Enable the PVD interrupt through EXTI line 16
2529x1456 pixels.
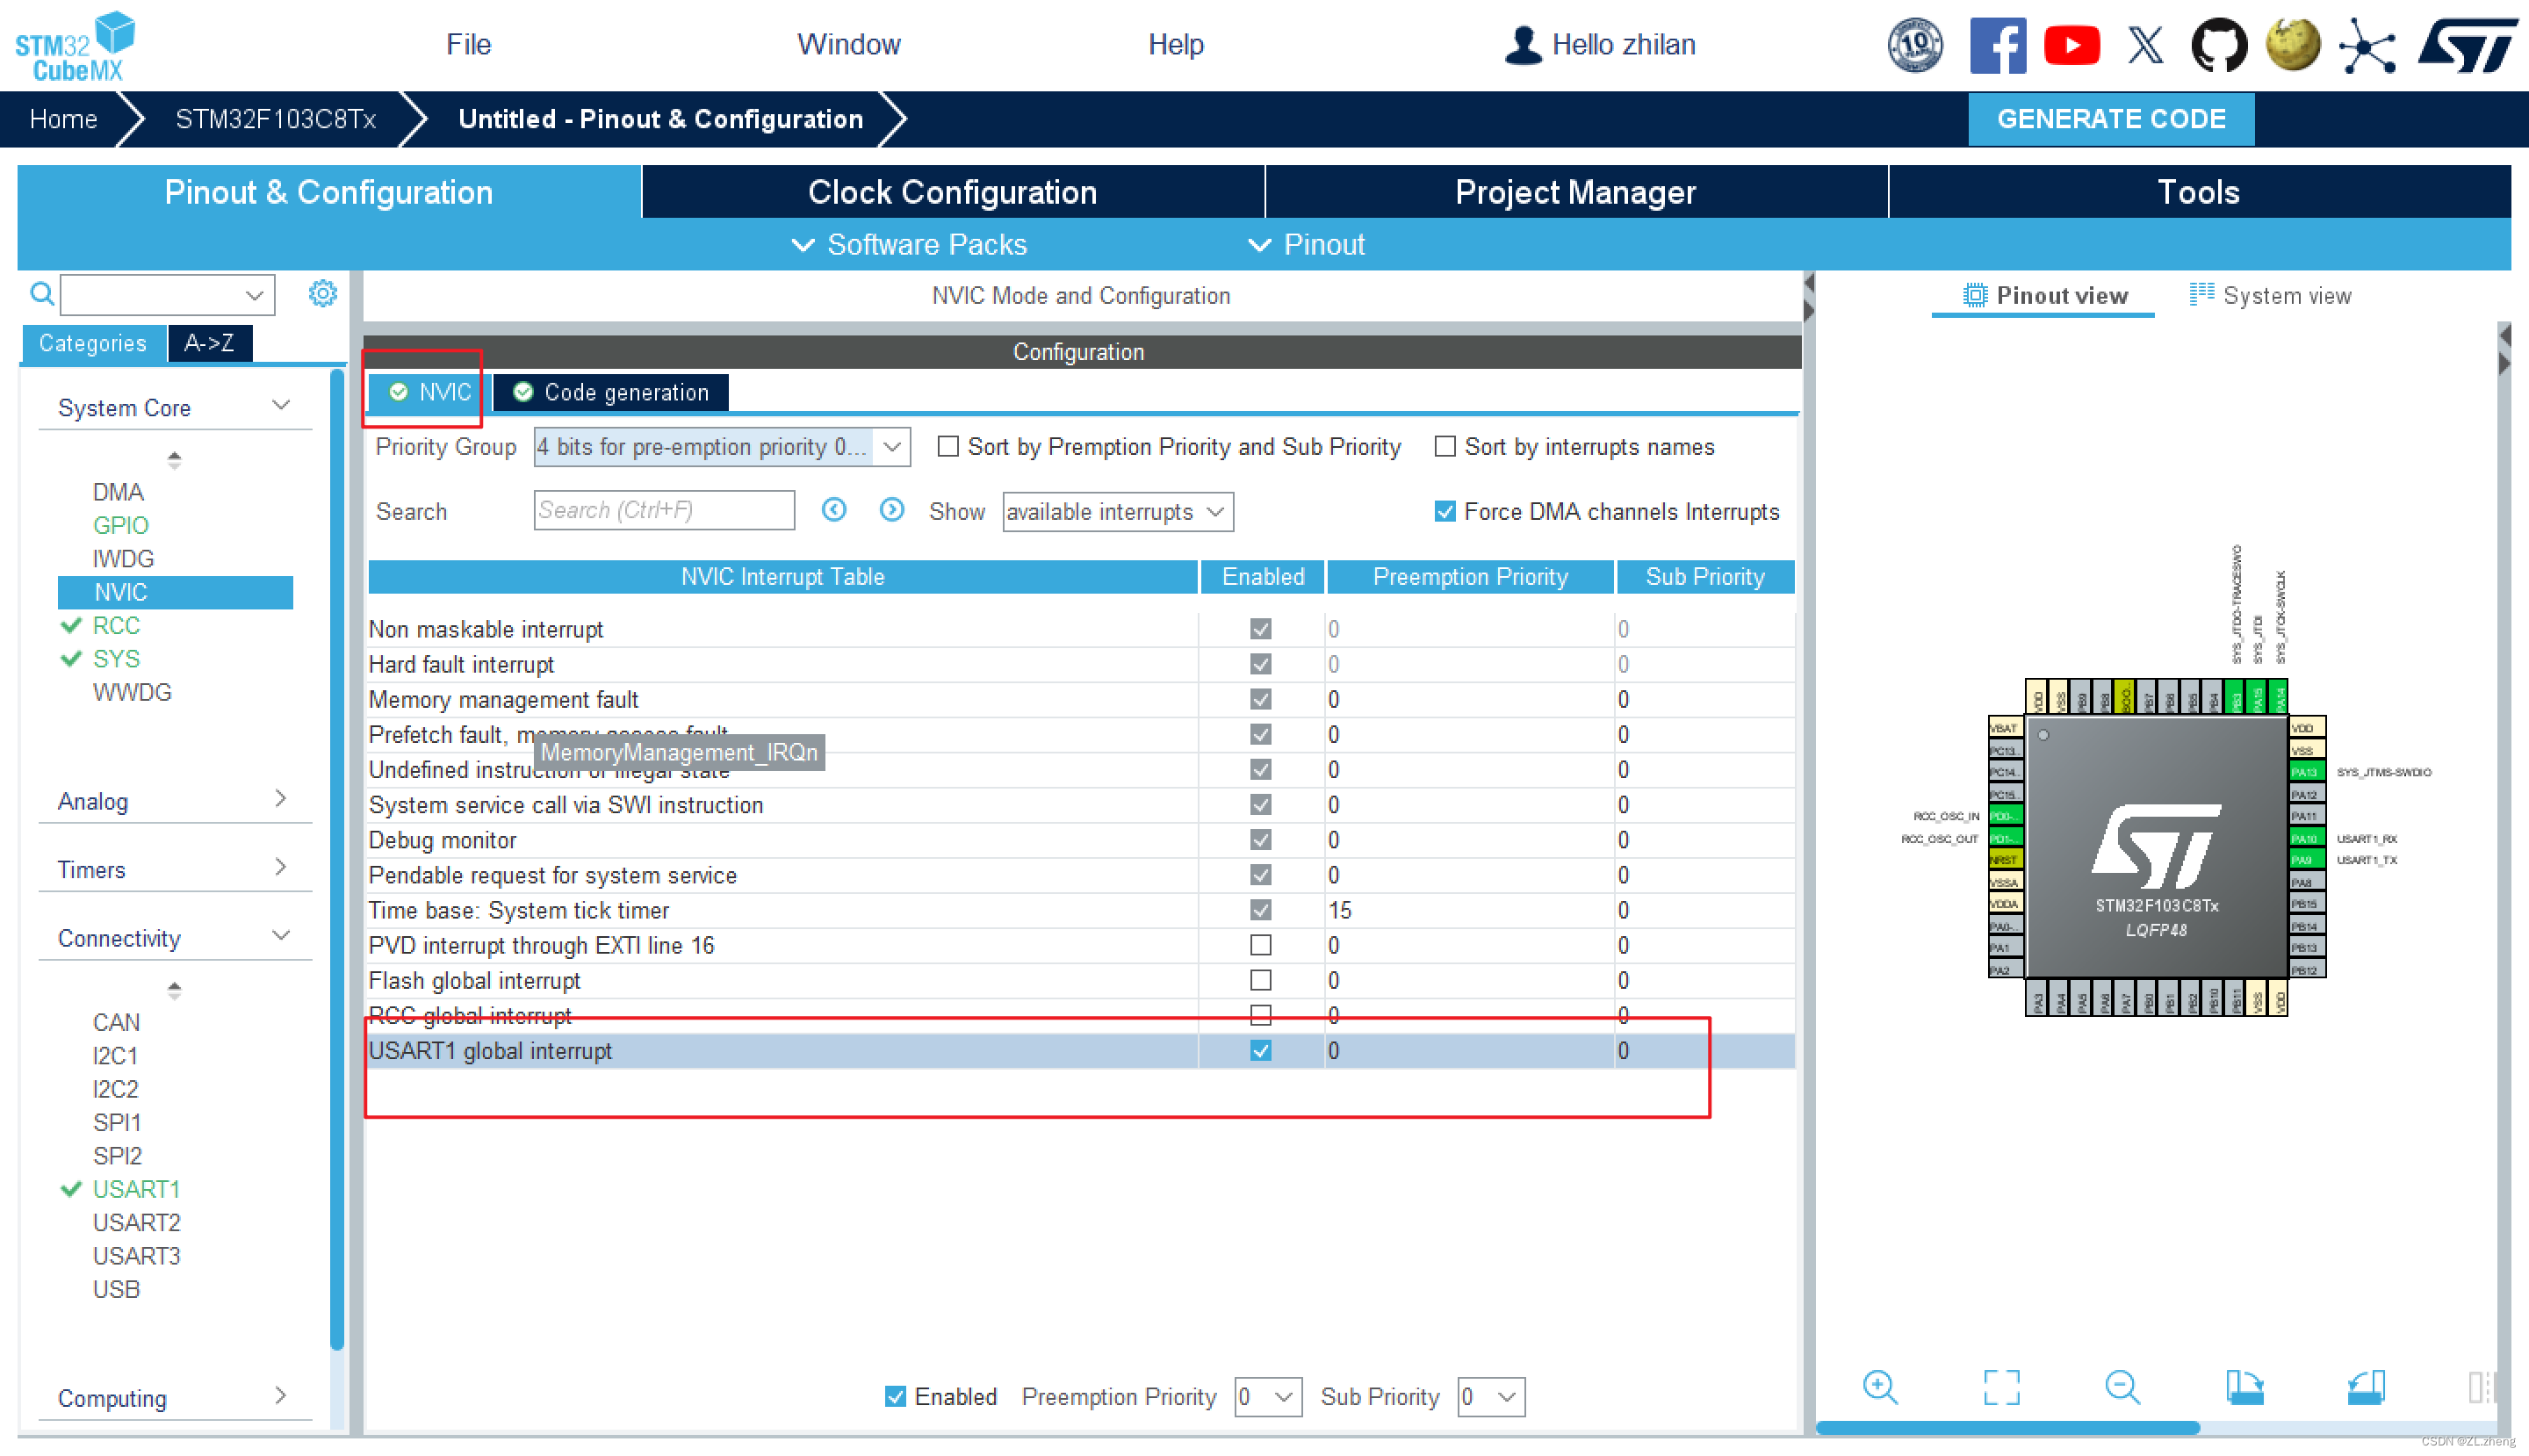tap(1260, 945)
